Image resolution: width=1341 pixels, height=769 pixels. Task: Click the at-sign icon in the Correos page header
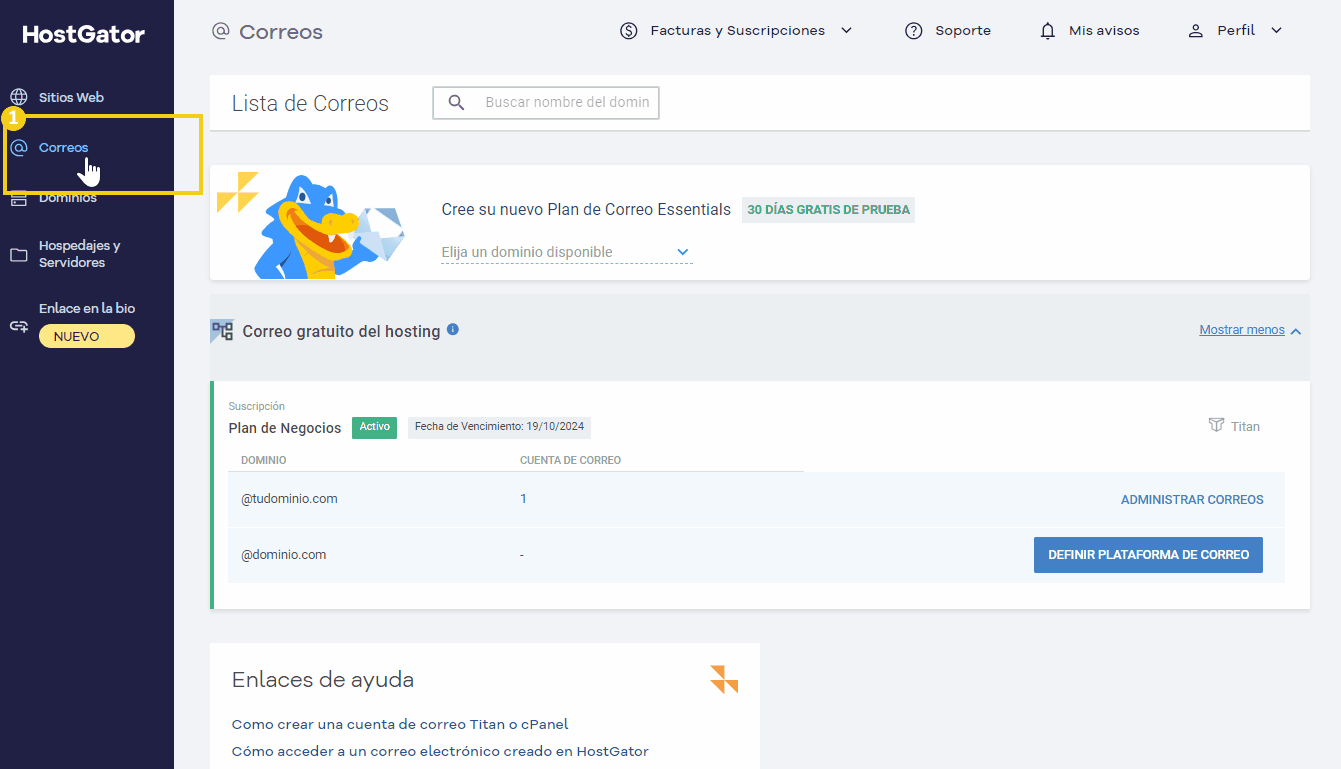click(x=221, y=31)
